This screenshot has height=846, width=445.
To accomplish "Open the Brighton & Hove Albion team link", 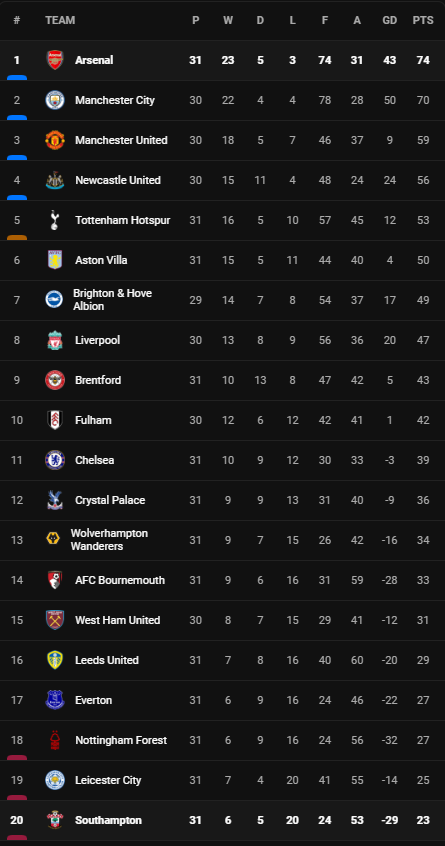I will pyautogui.click(x=112, y=299).
